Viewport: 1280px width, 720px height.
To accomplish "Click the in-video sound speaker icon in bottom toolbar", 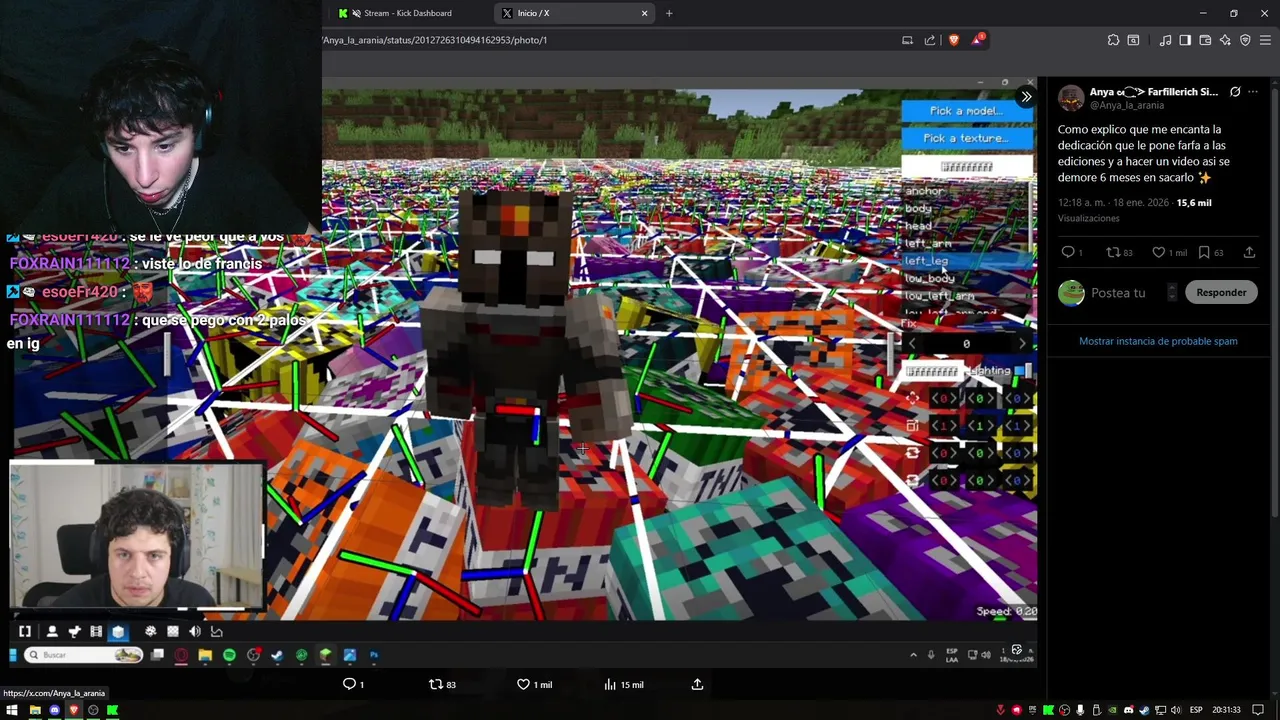I will click(x=195, y=631).
